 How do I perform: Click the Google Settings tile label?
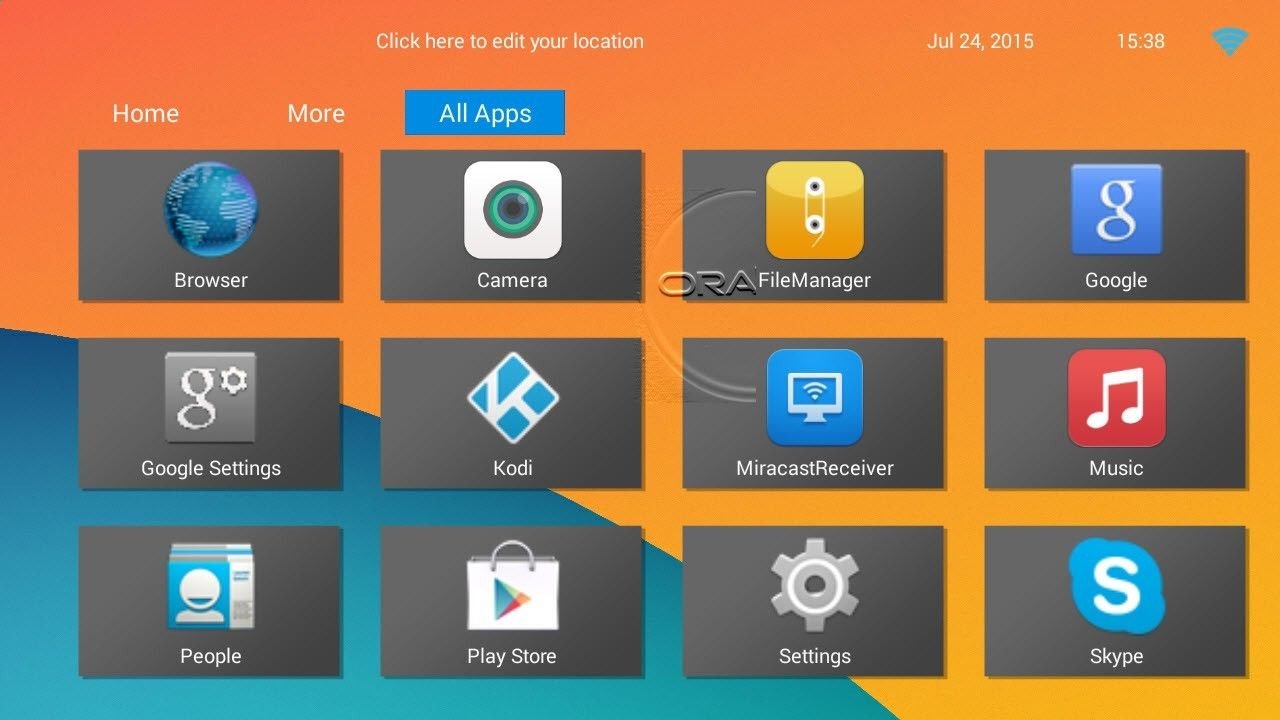[x=211, y=469]
